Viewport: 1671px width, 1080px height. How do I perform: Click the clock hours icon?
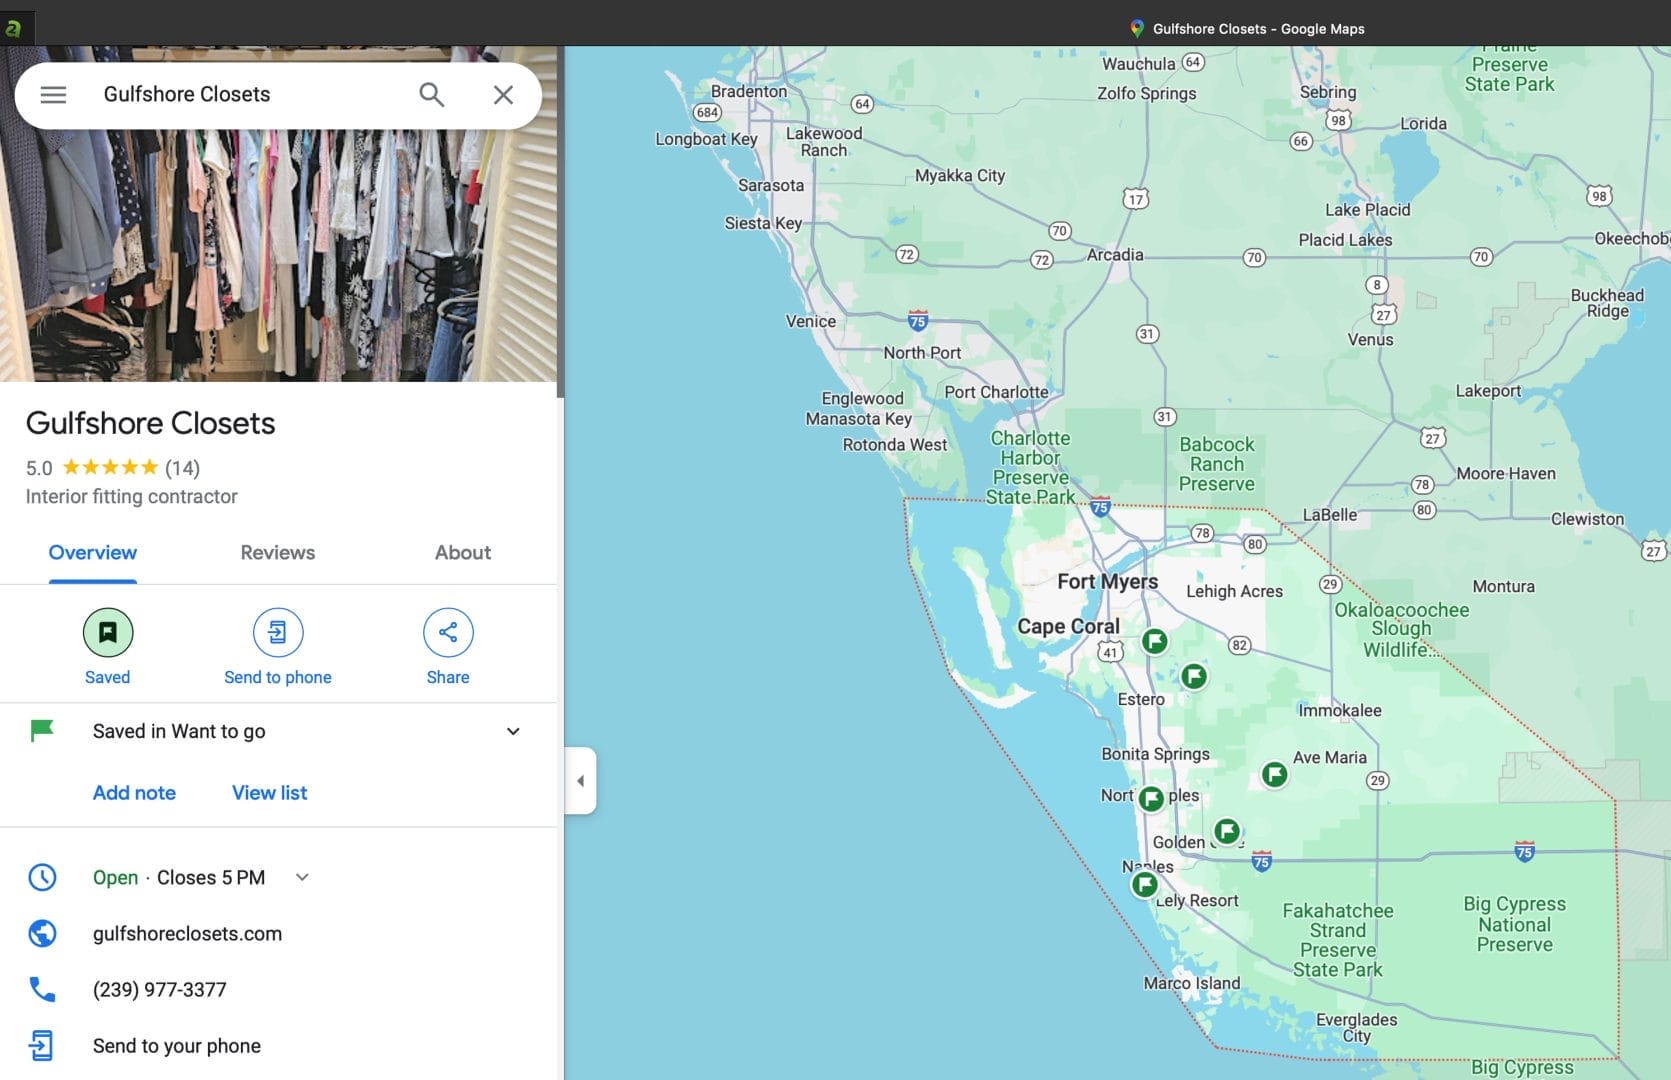pyautogui.click(x=42, y=878)
